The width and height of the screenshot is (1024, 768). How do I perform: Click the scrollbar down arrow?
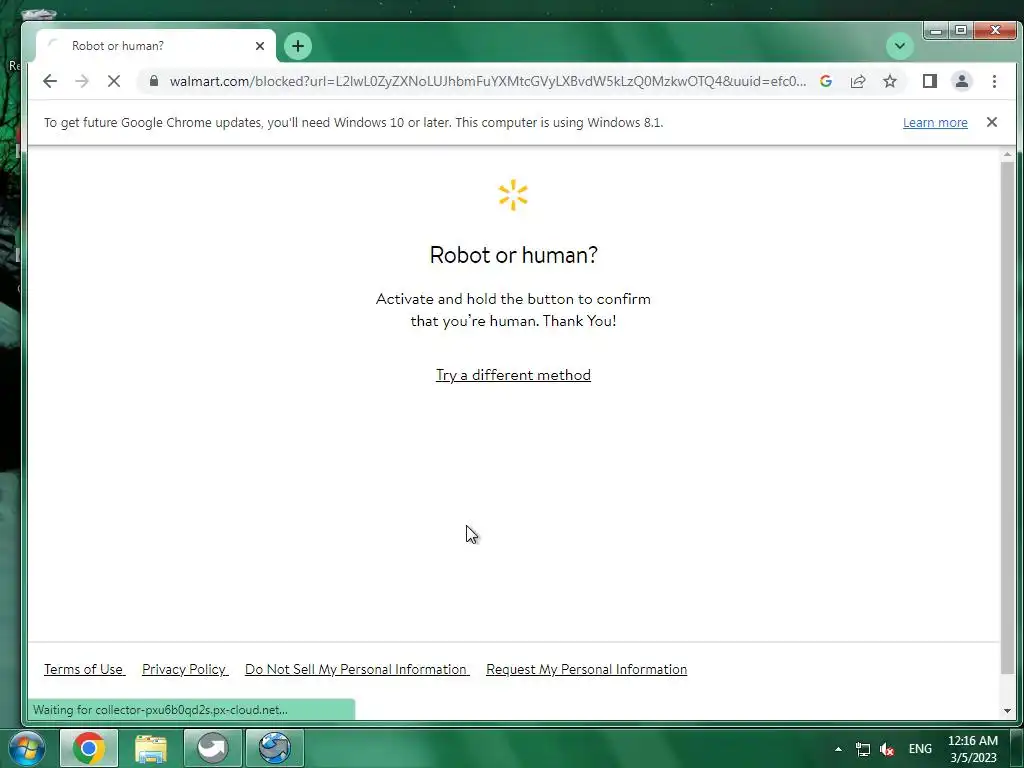pyautogui.click(x=1007, y=711)
